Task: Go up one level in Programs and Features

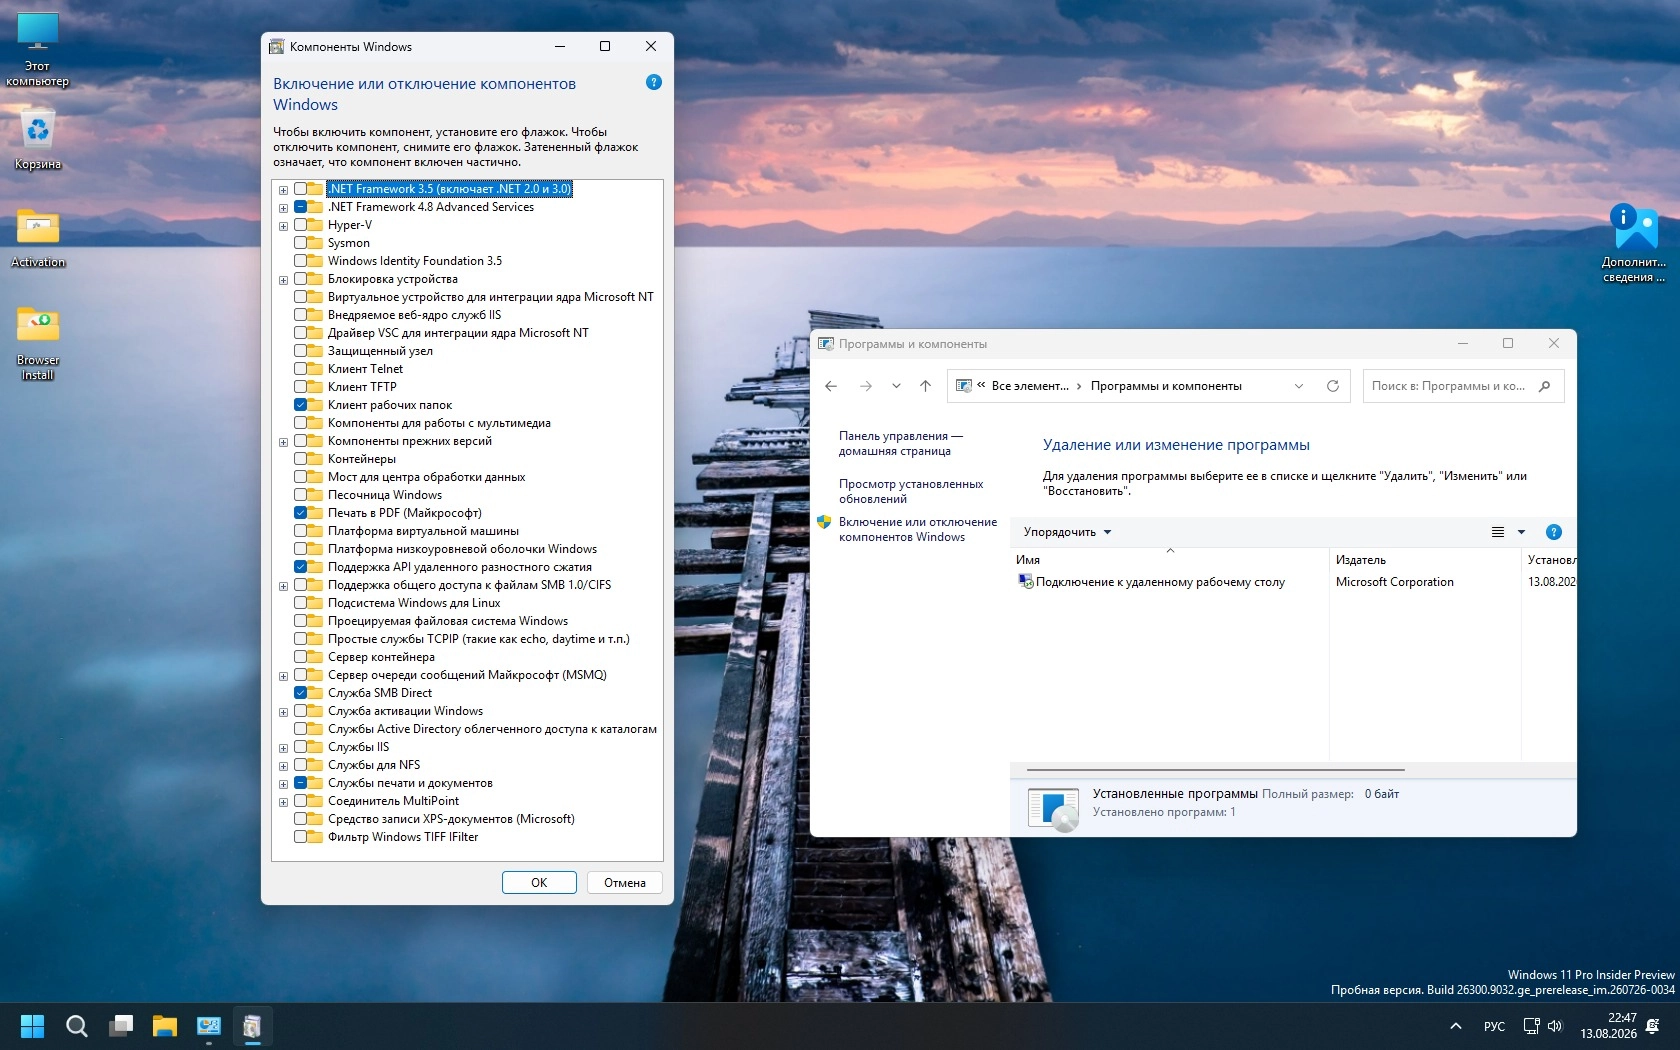Action: pos(926,386)
